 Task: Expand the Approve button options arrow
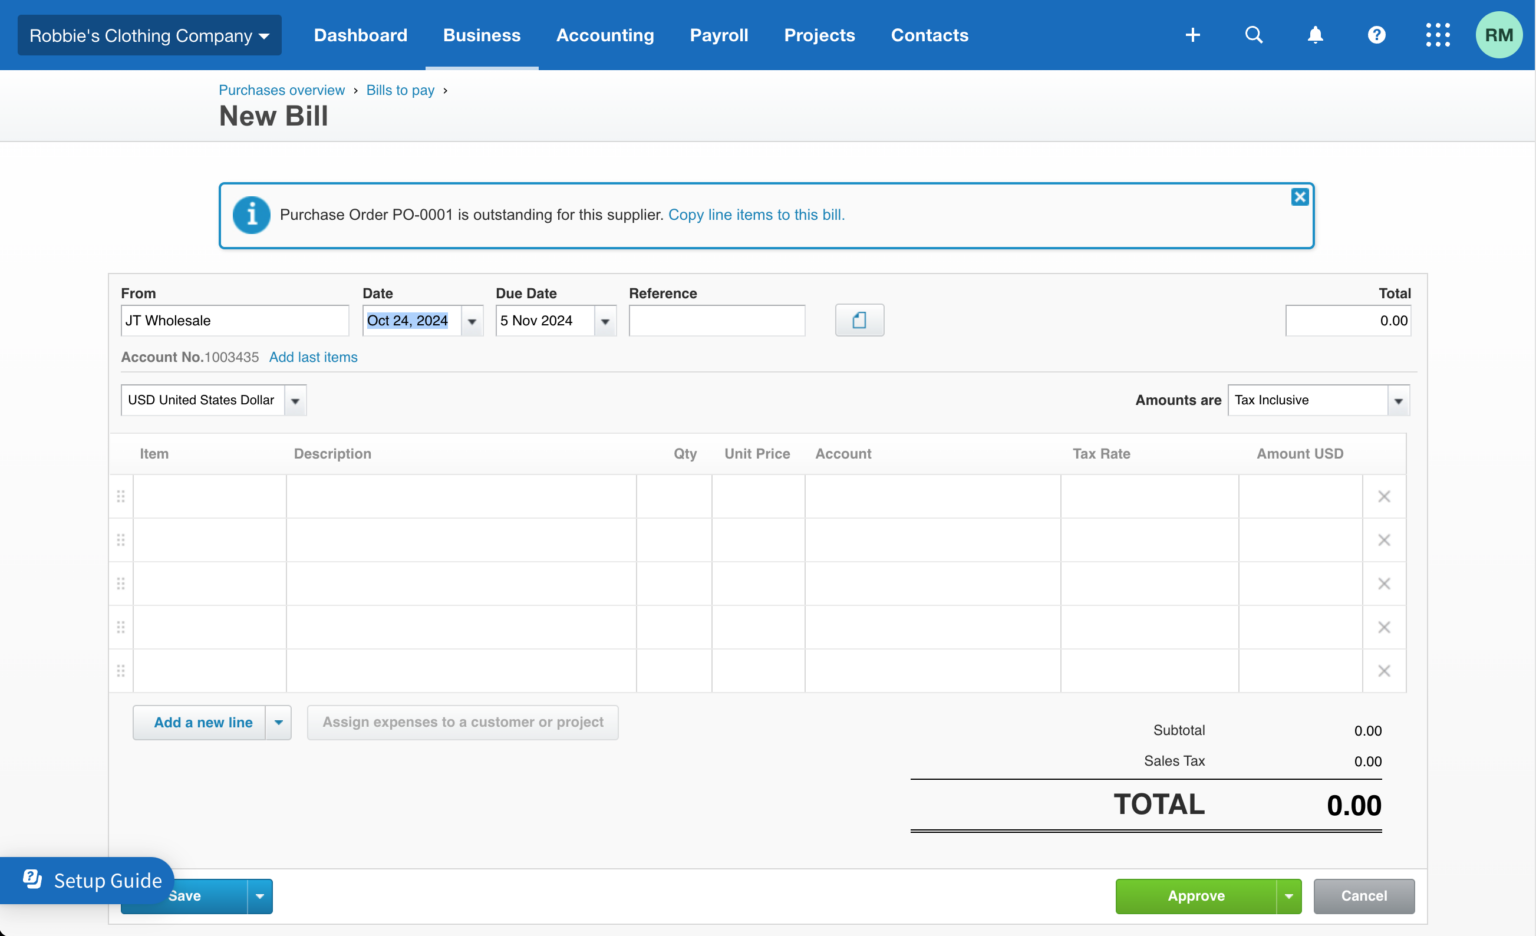[1288, 896]
